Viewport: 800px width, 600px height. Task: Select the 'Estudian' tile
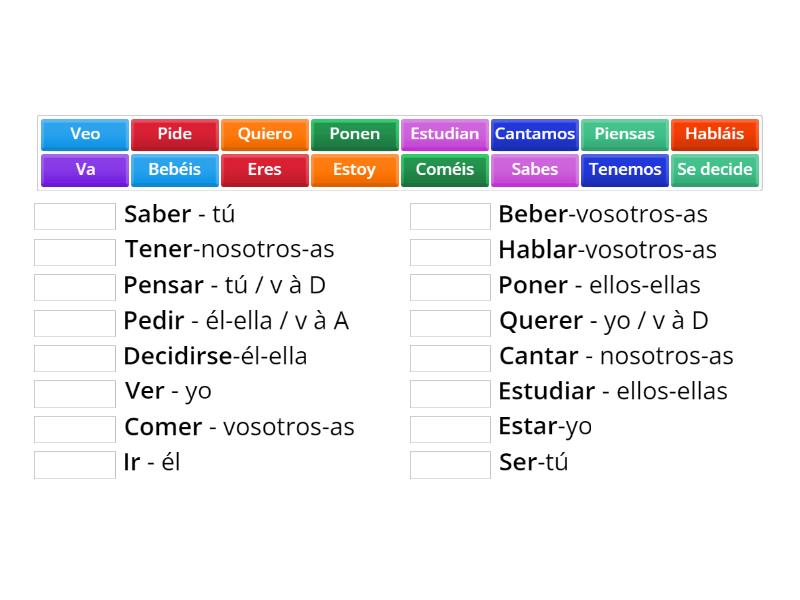[x=444, y=134]
